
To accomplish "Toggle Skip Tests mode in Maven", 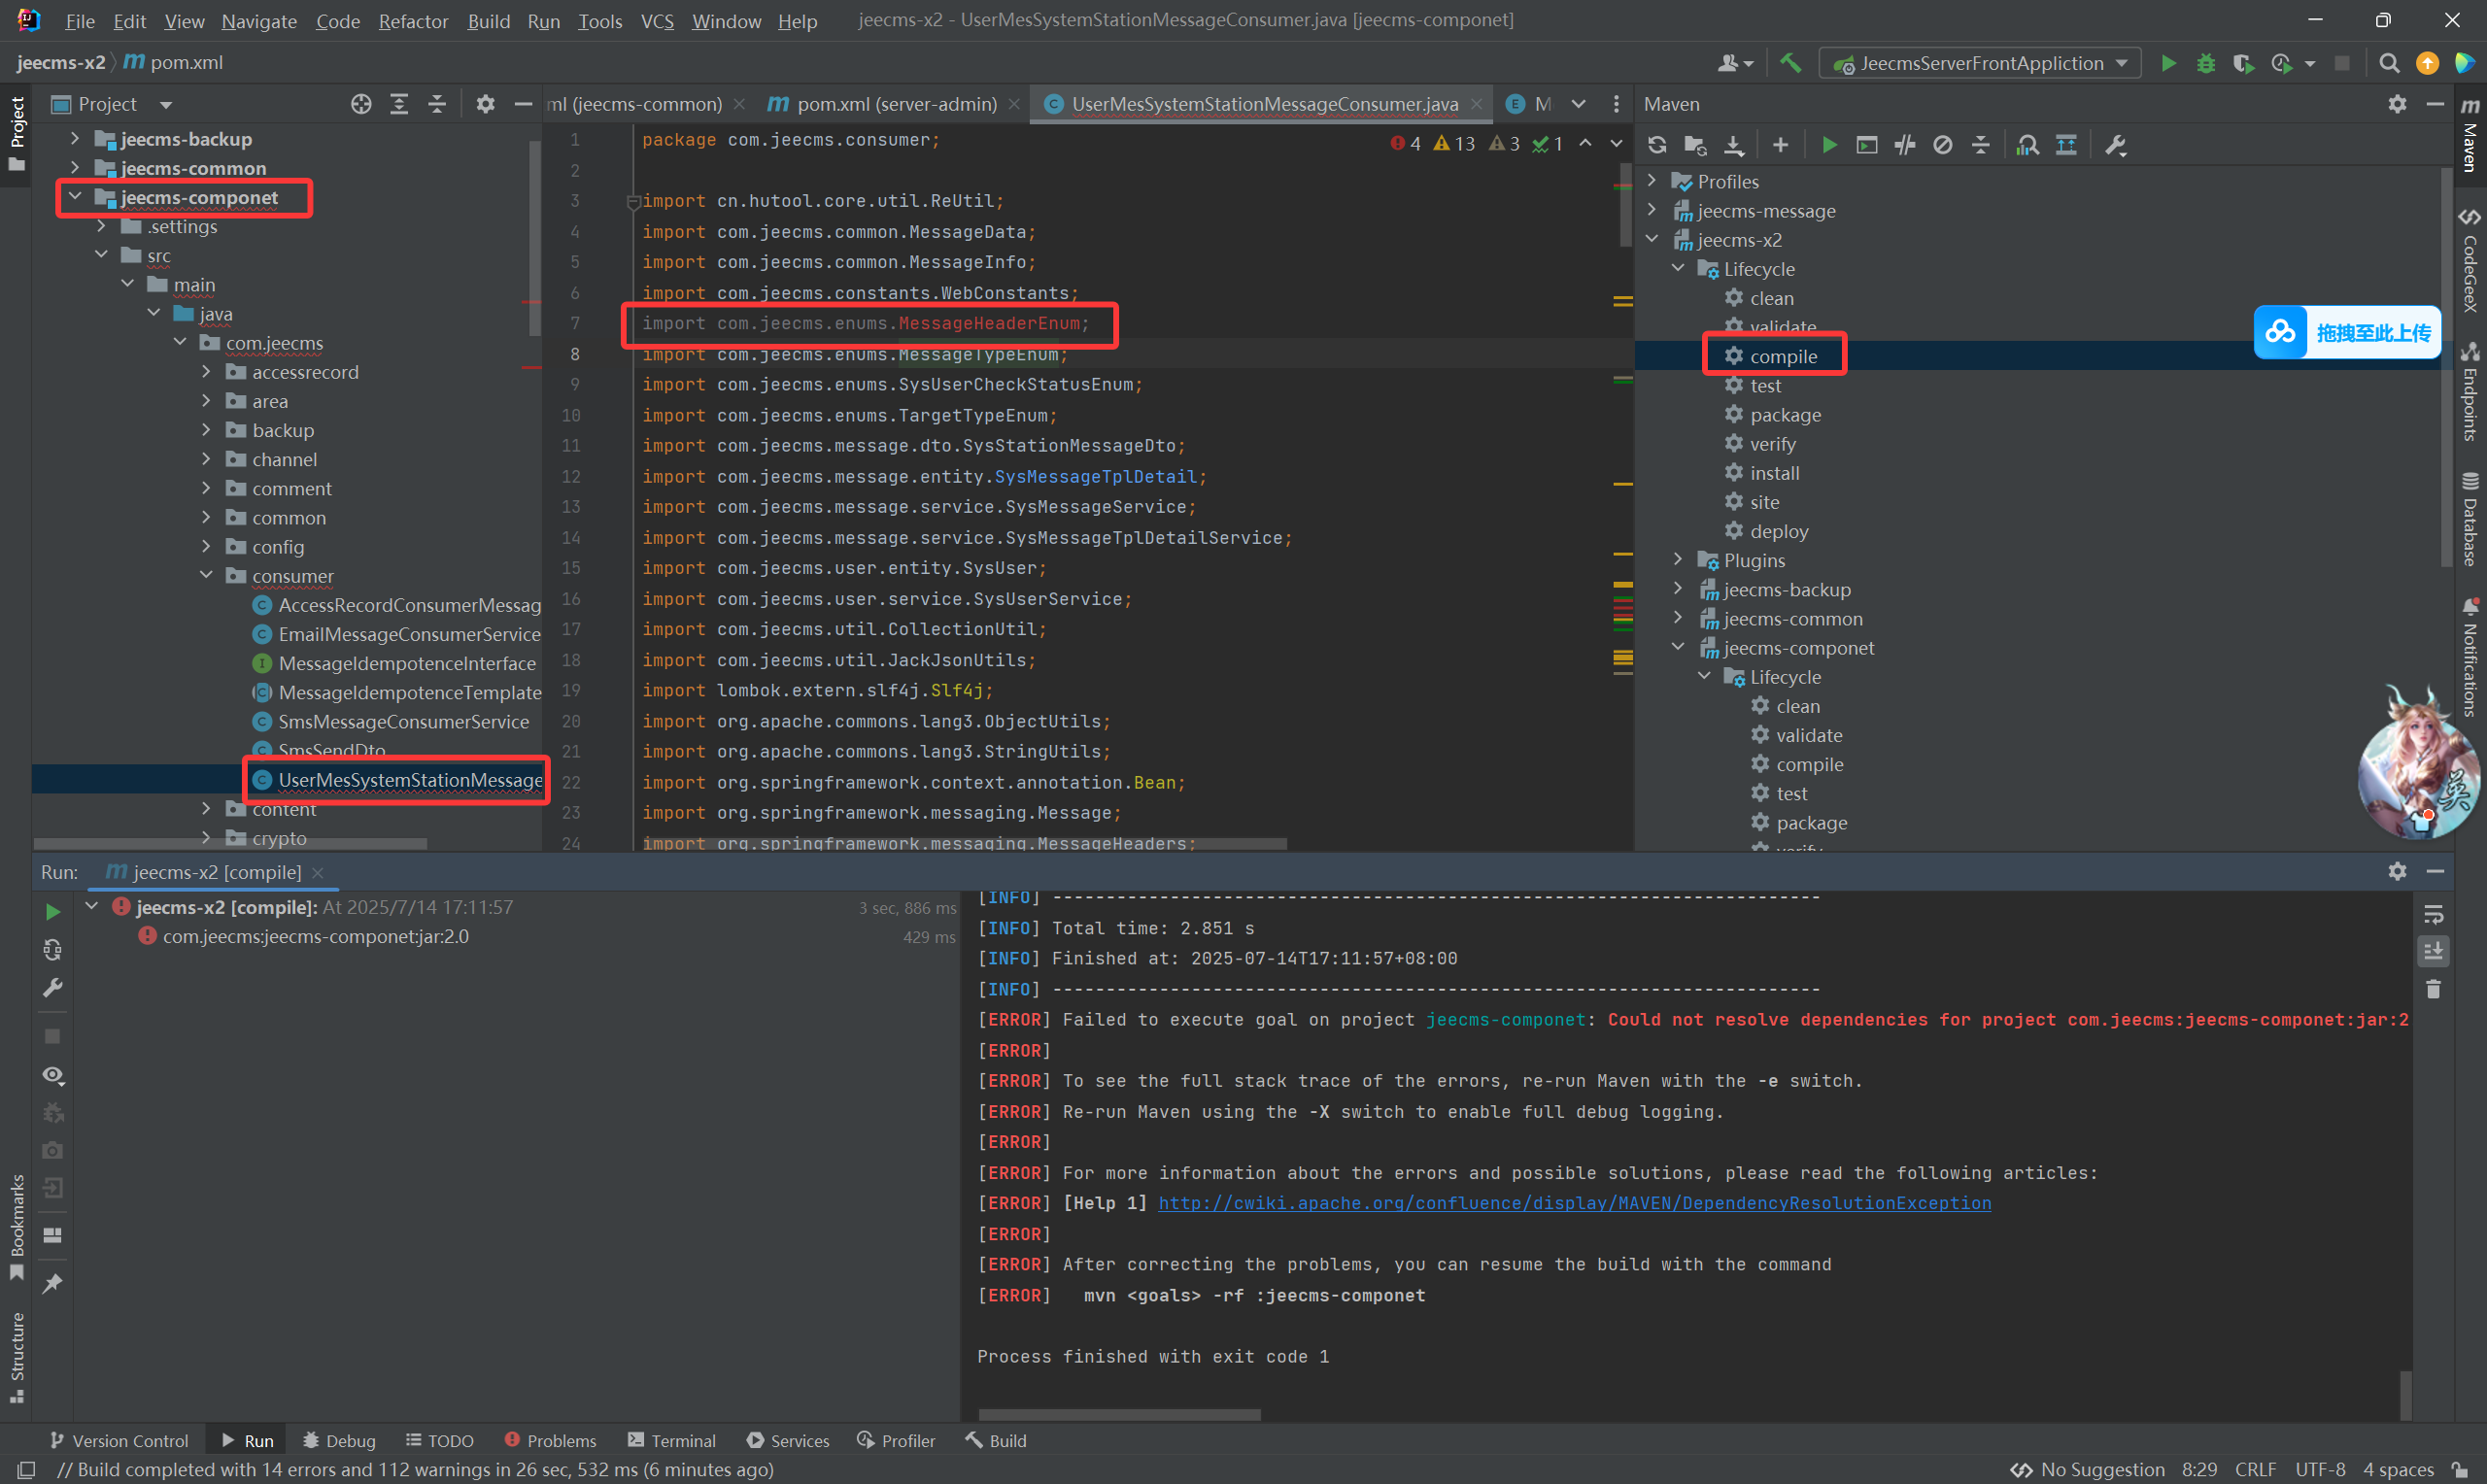I will [1942, 145].
